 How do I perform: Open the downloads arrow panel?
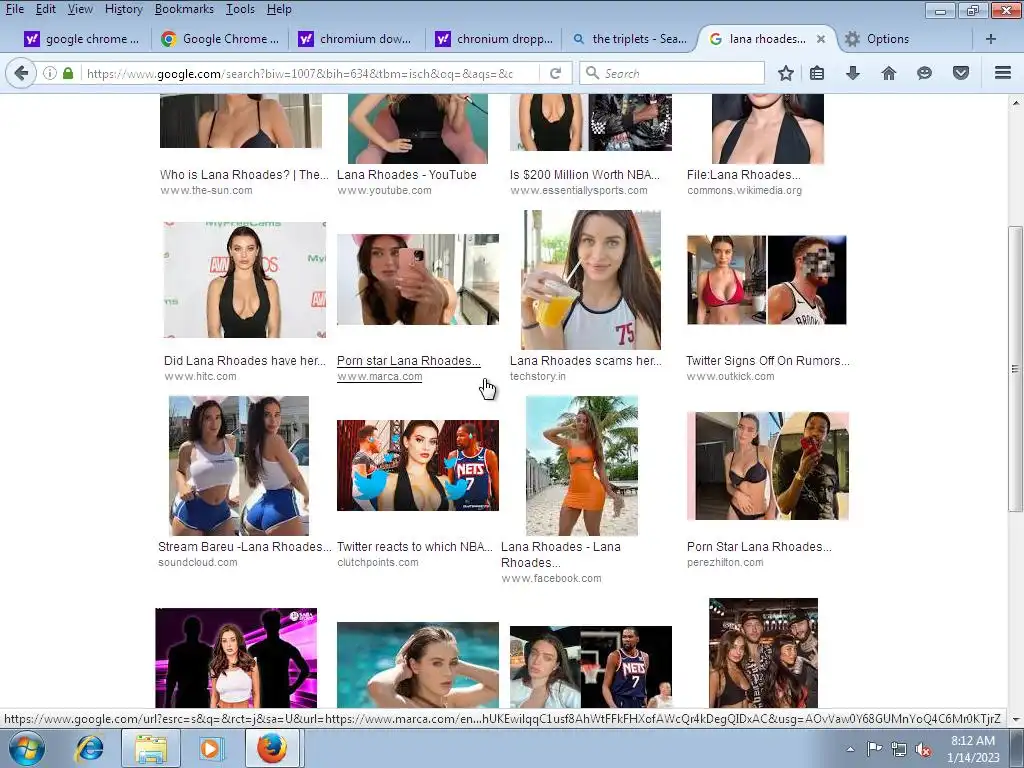(x=853, y=73)
